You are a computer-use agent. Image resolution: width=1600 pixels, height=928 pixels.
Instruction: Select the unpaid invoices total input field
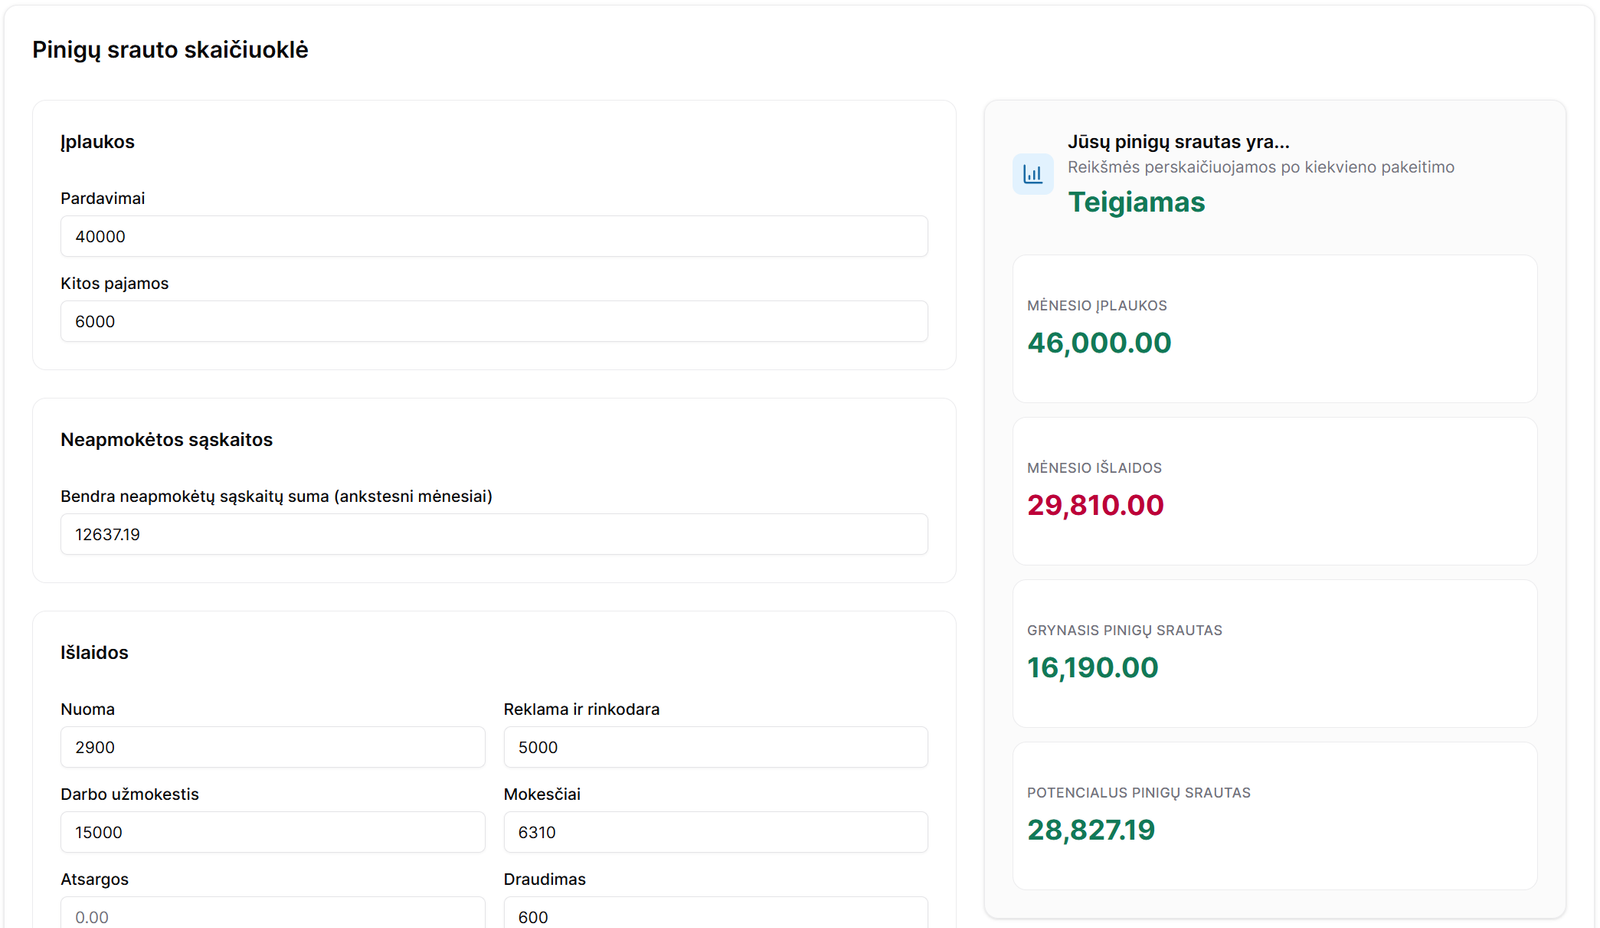click(x=494, y=535)
